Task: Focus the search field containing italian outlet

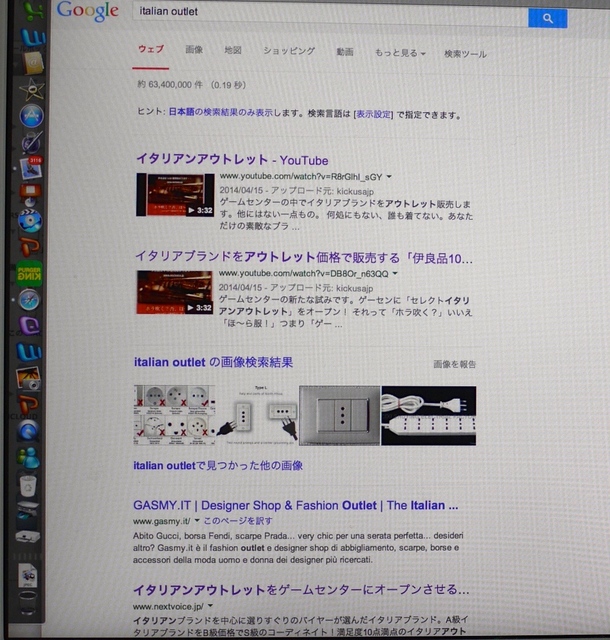Action: pos(330,13)
